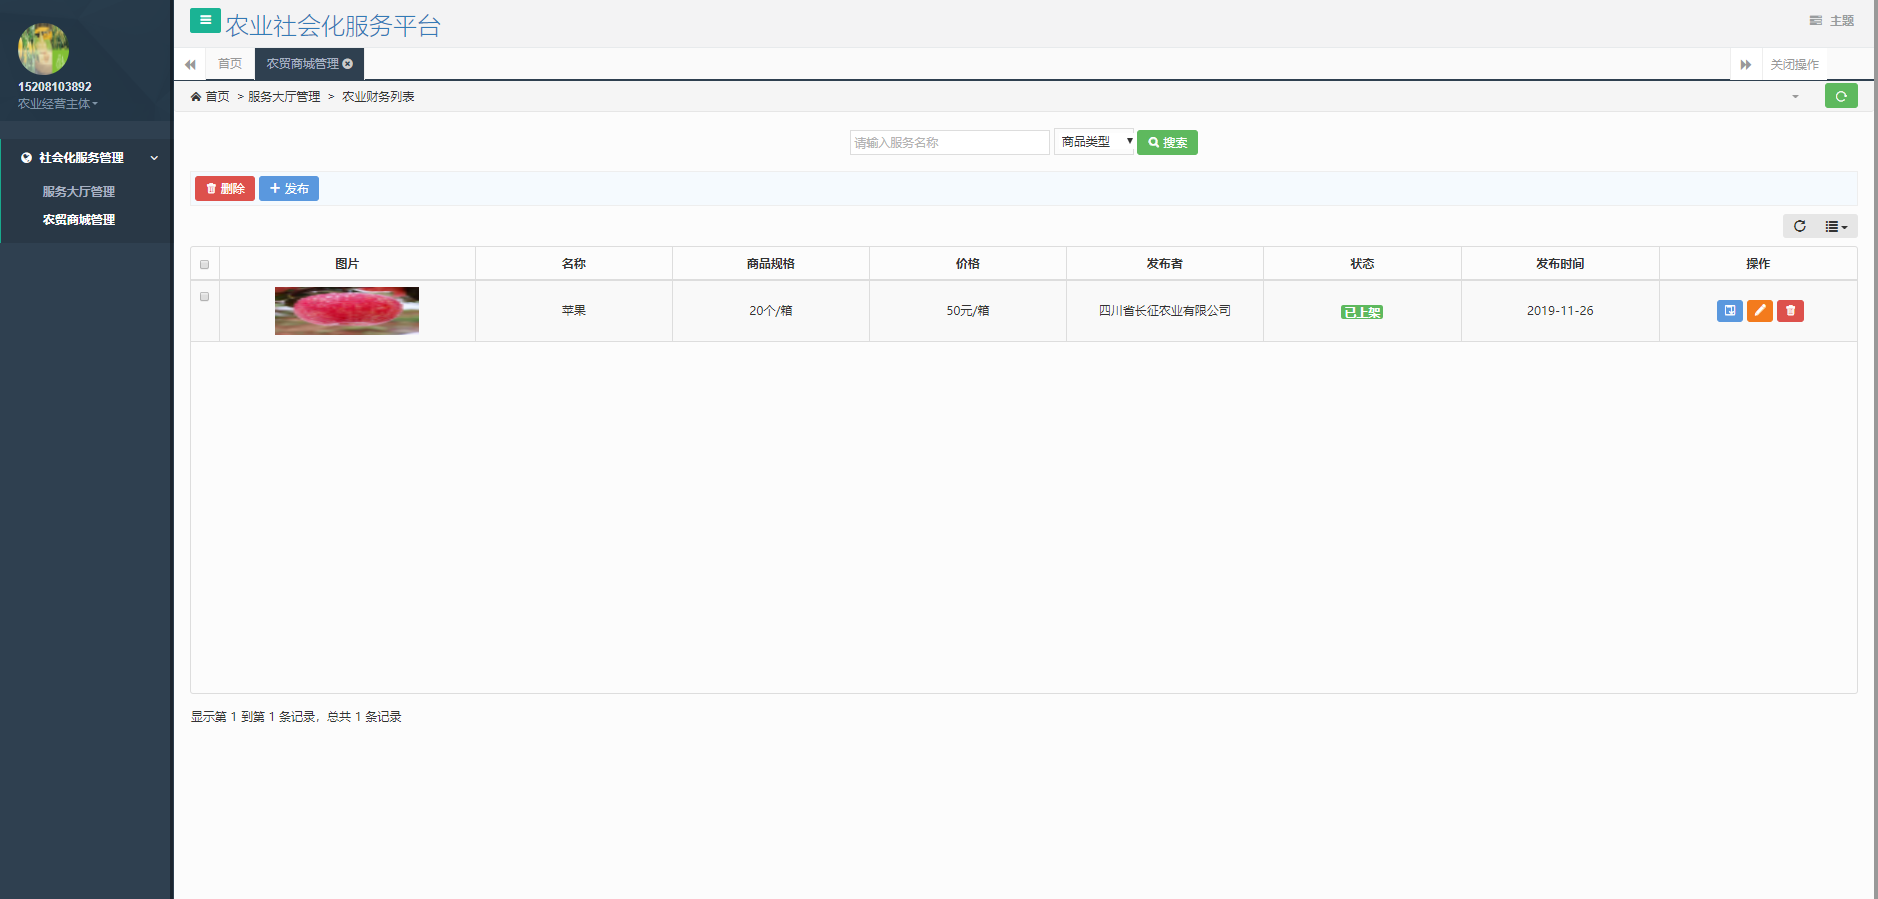Click the orange edit pencil icon
Image resolution: width=1878 pixels, height=899 pixels.
(x=1759, y=311)
